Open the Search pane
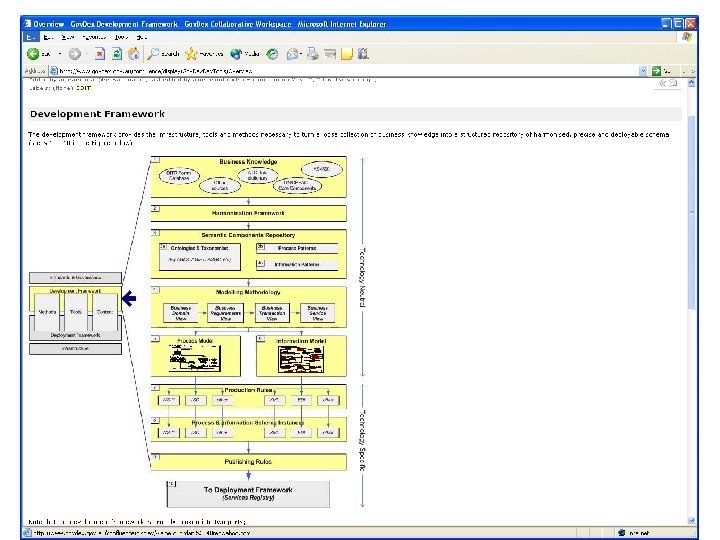Screen dimensions: 720x540 pos(163,54)
